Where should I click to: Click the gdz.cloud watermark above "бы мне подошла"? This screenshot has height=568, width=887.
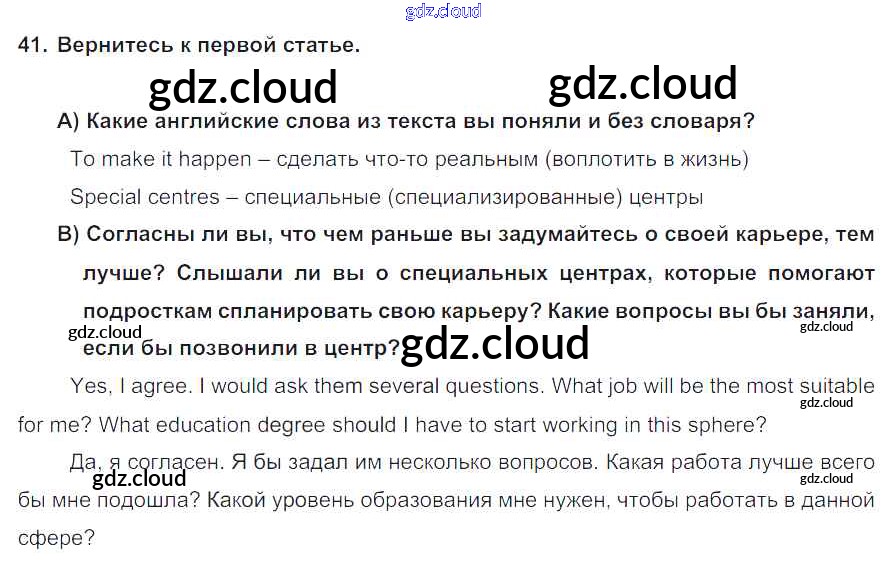point(139,479)
